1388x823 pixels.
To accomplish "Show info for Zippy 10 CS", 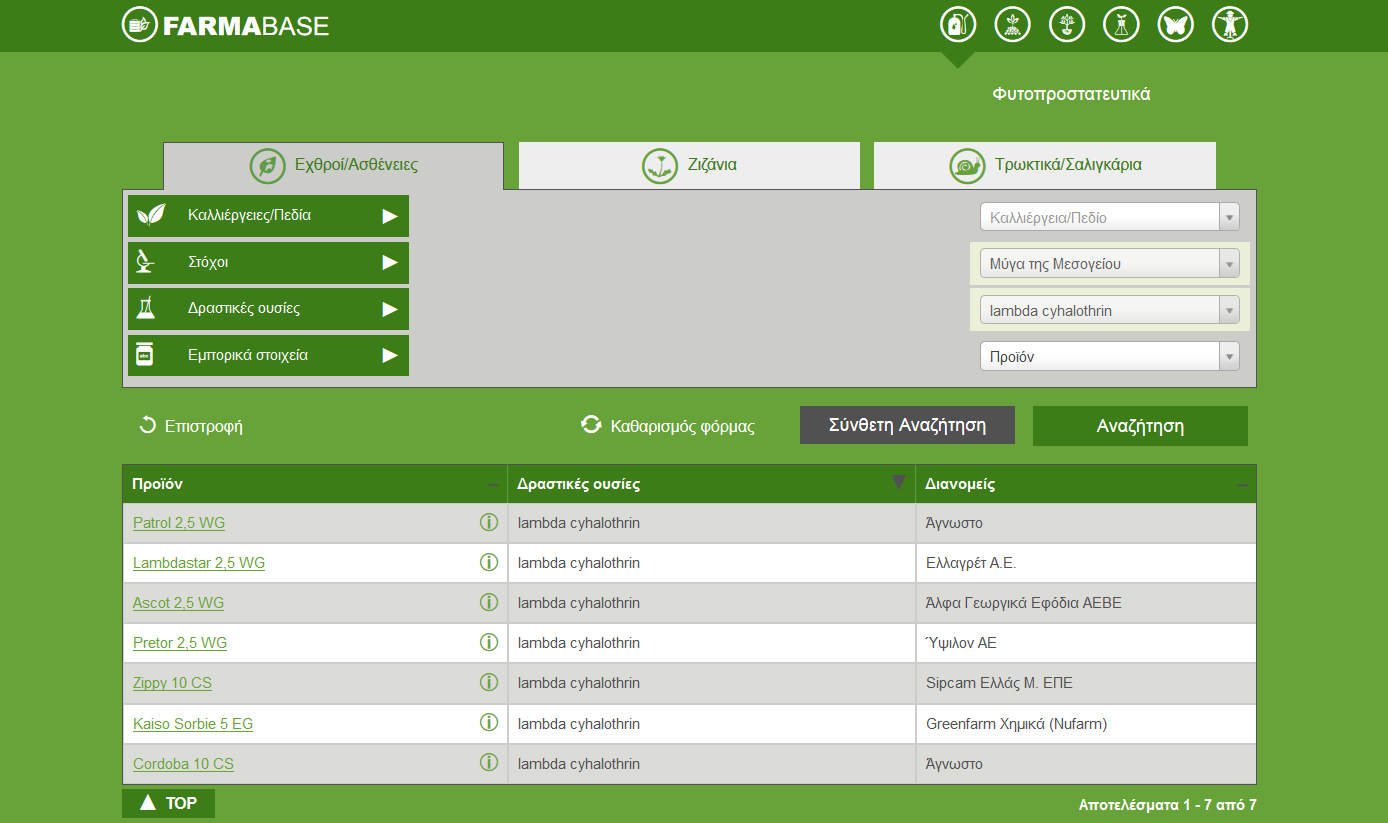I will 489,682.
